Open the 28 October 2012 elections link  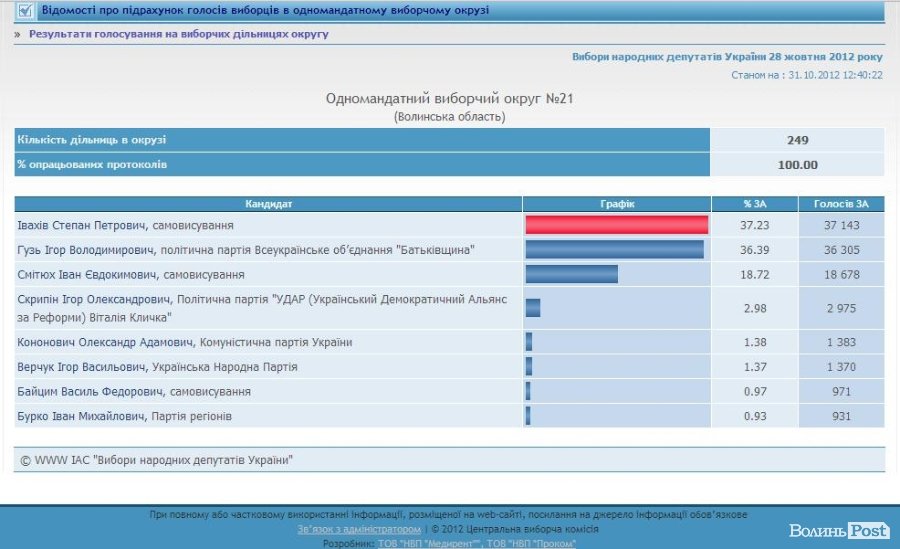point(727,57)
